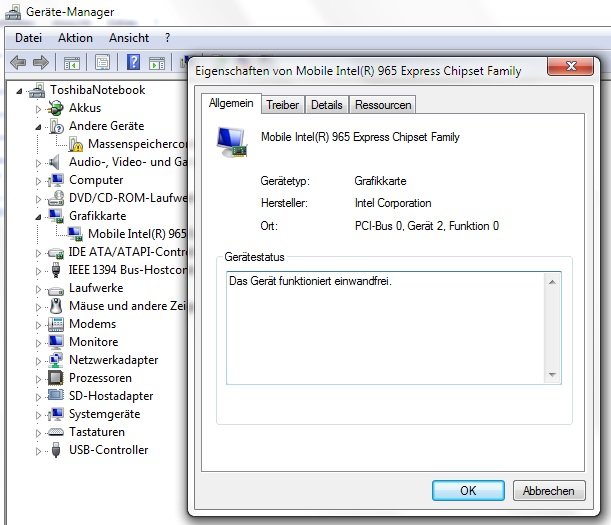Expand the USB-Controller tree node
The width and height of the screenshot is (611, 525).
(38, 451)
